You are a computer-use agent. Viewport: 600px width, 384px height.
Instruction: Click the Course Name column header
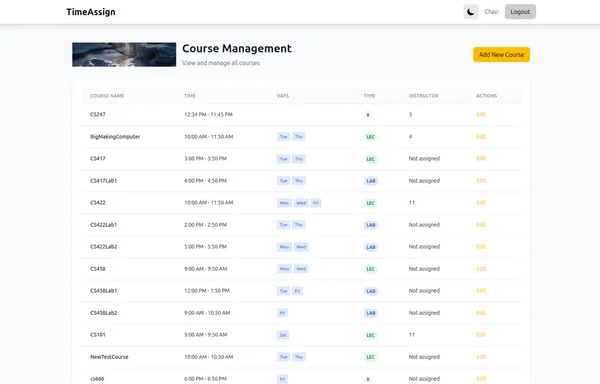(107, 96)
